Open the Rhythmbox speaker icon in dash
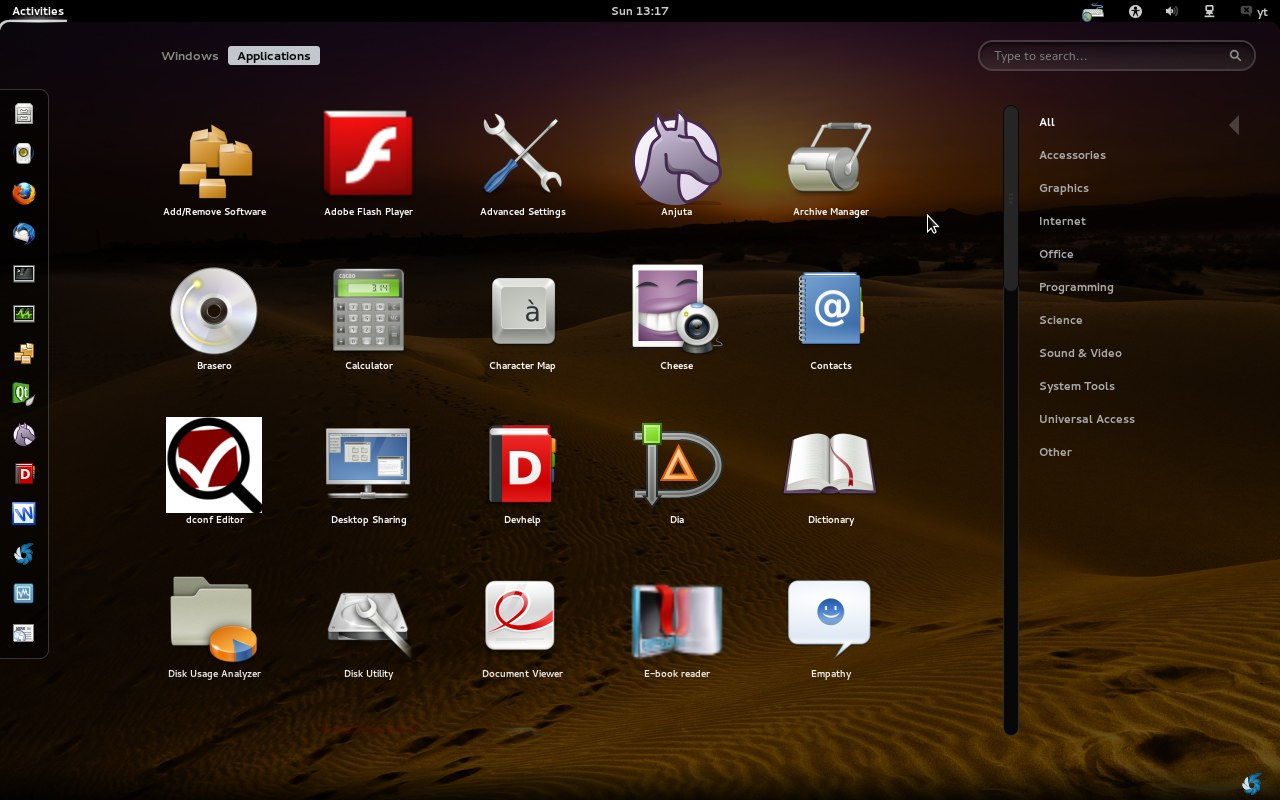Screen dimensions: 1280x800 point(24,153)
